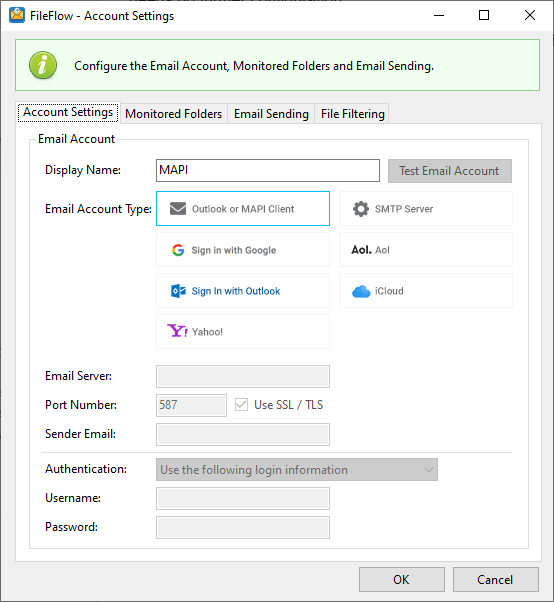554x602 pixels.
Task: Click the Email Server input field
Action: (x=243, y=376)
